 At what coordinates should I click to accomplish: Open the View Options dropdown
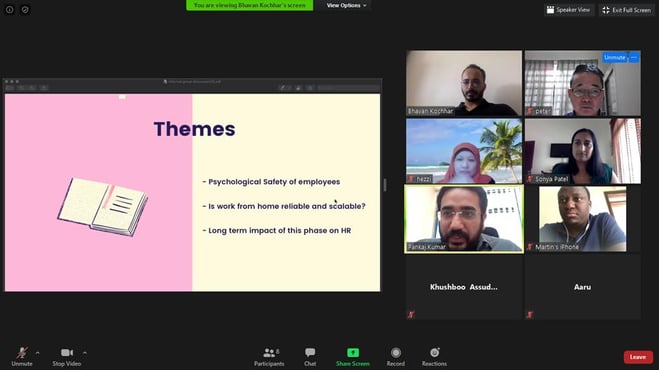(x=346, y=5)
